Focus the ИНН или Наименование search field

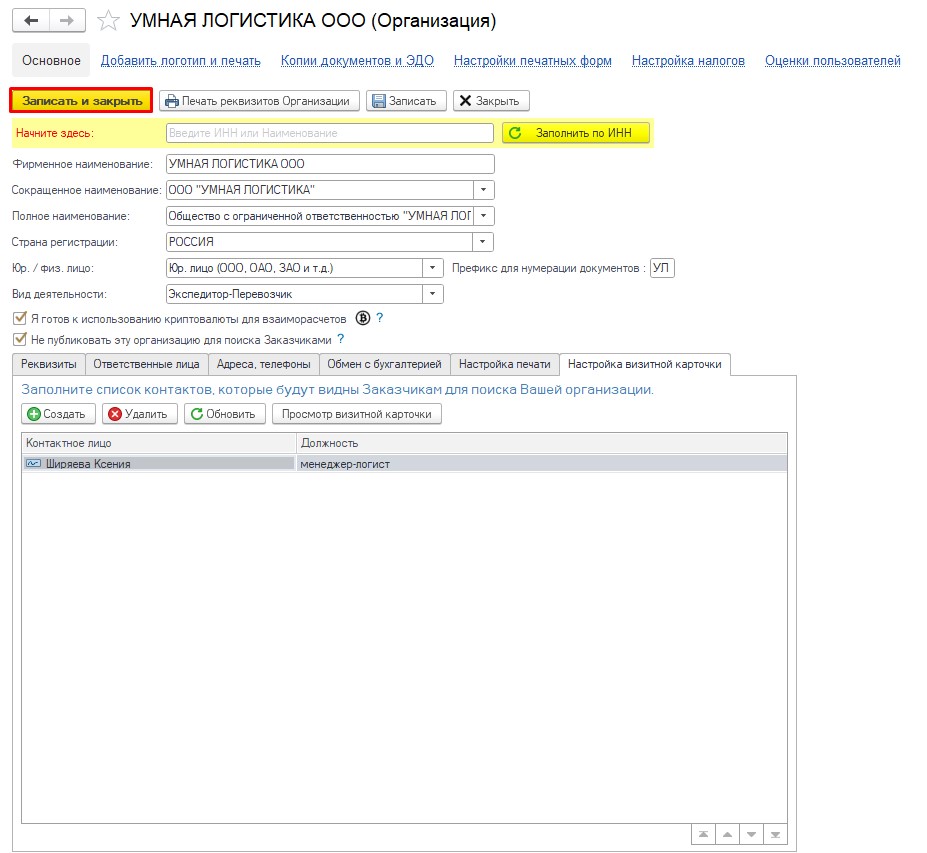330,133
